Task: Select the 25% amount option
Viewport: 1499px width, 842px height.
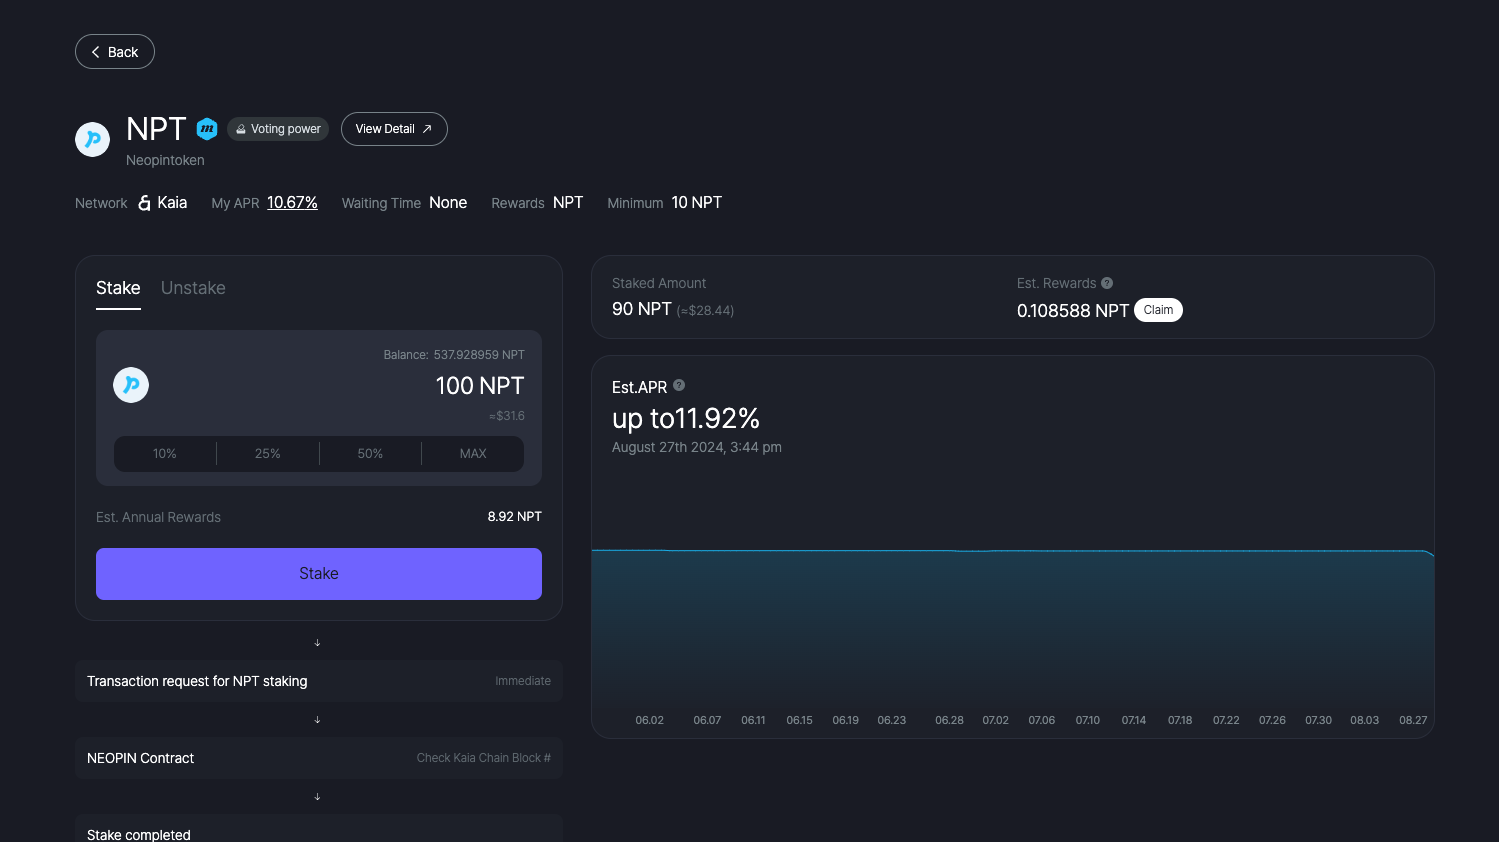Action: coord(268,454)
